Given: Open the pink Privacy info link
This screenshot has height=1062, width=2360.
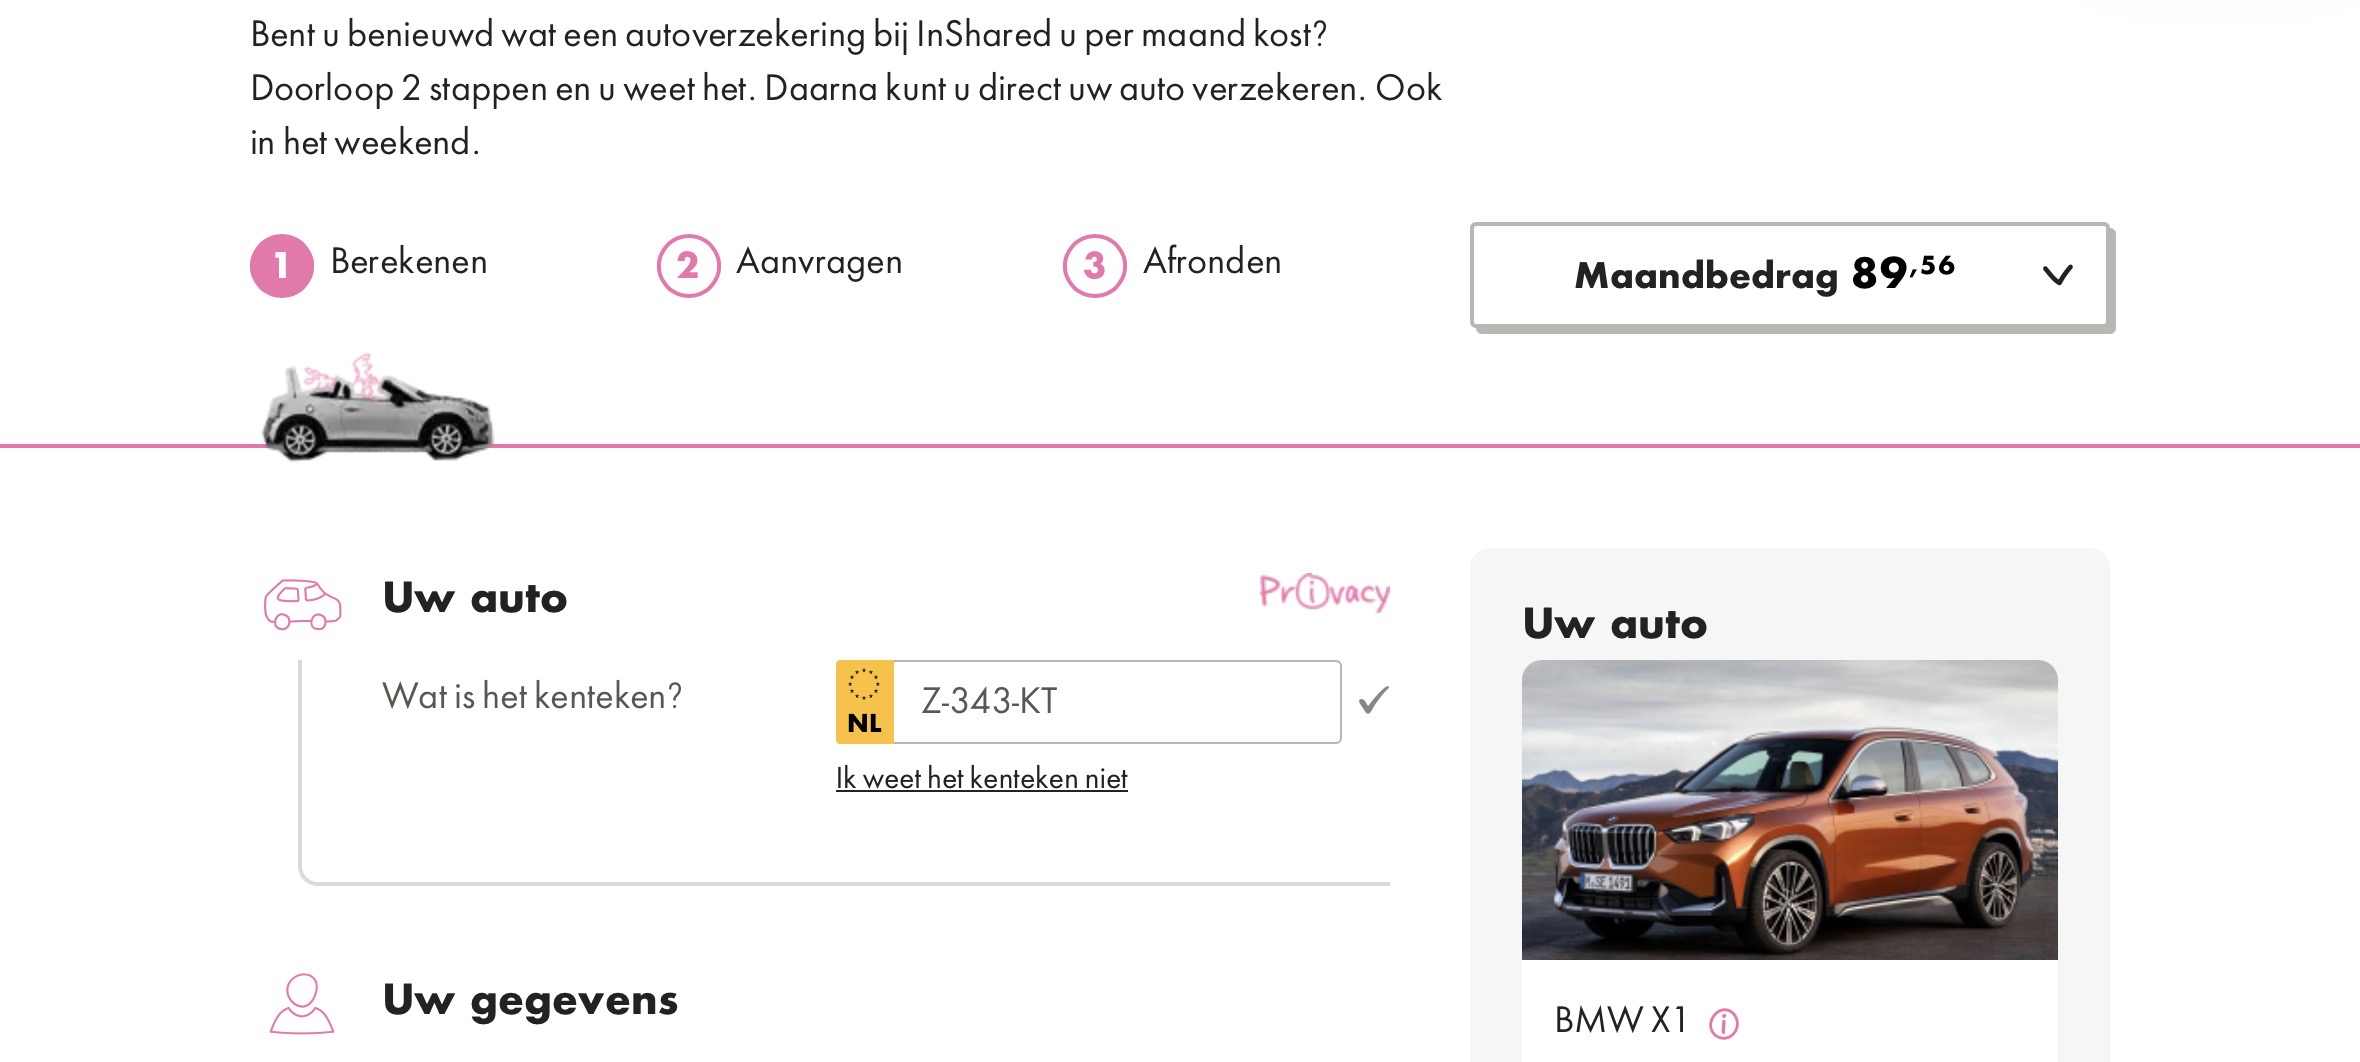Looking at the screenshot, I should coord(1323,592).
